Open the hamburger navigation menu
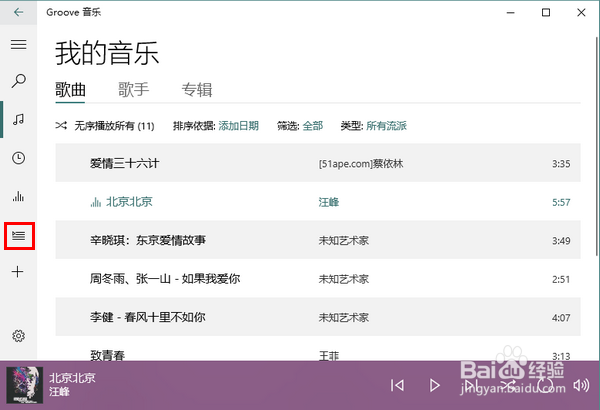This screenshot has width=600, height=410. pyautogui.click(x=18, y=44)
